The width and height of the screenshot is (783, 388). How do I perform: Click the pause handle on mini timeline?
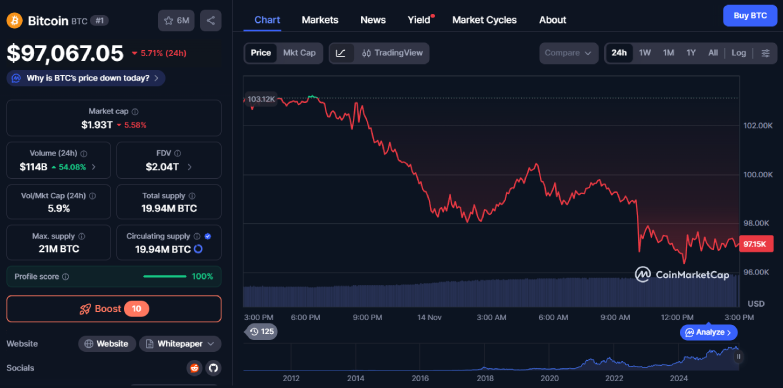point(738,357)
